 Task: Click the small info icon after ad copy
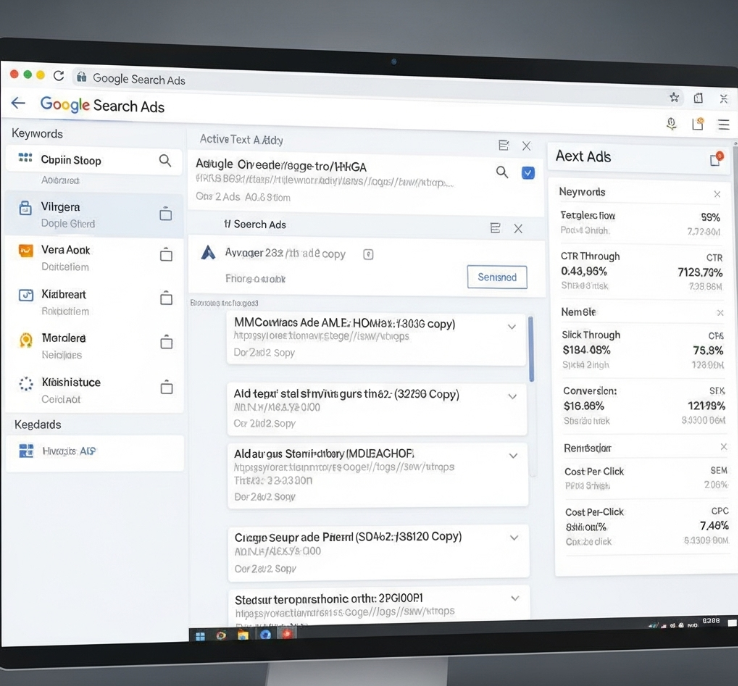click(x=368, y=255)
